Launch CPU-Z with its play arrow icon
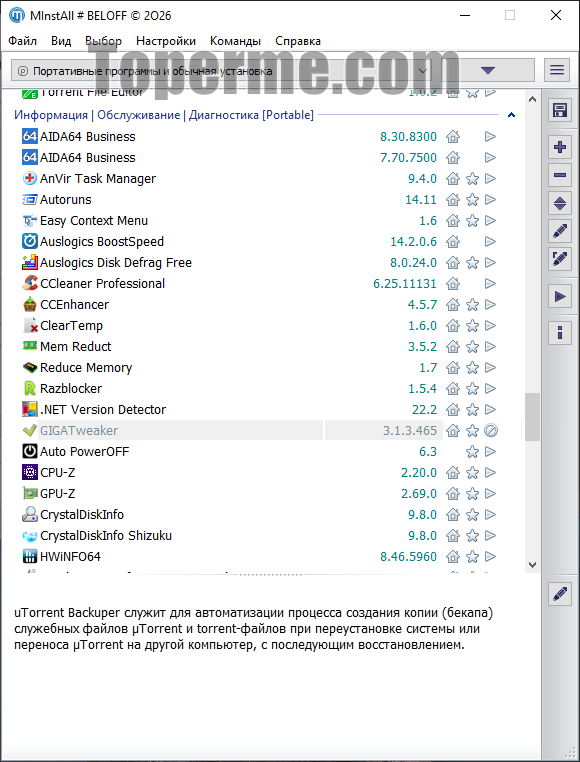The width and height of the screenshot is (580, 762). 491,472
